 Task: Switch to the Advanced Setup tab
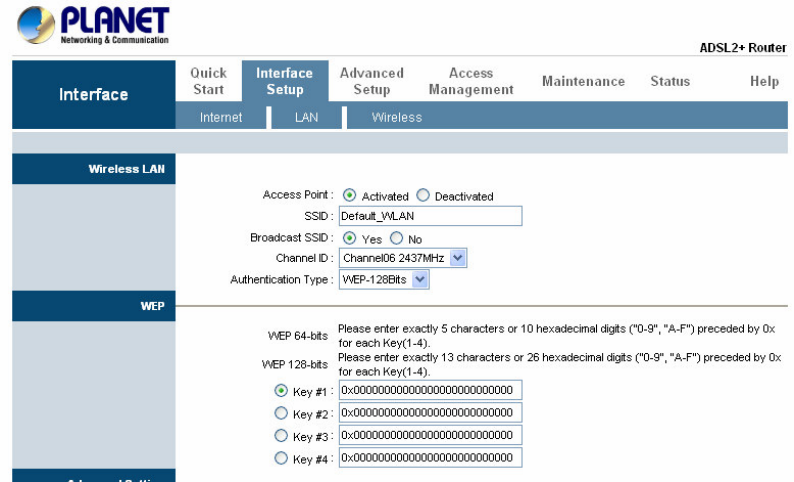[x=371, y=81]
